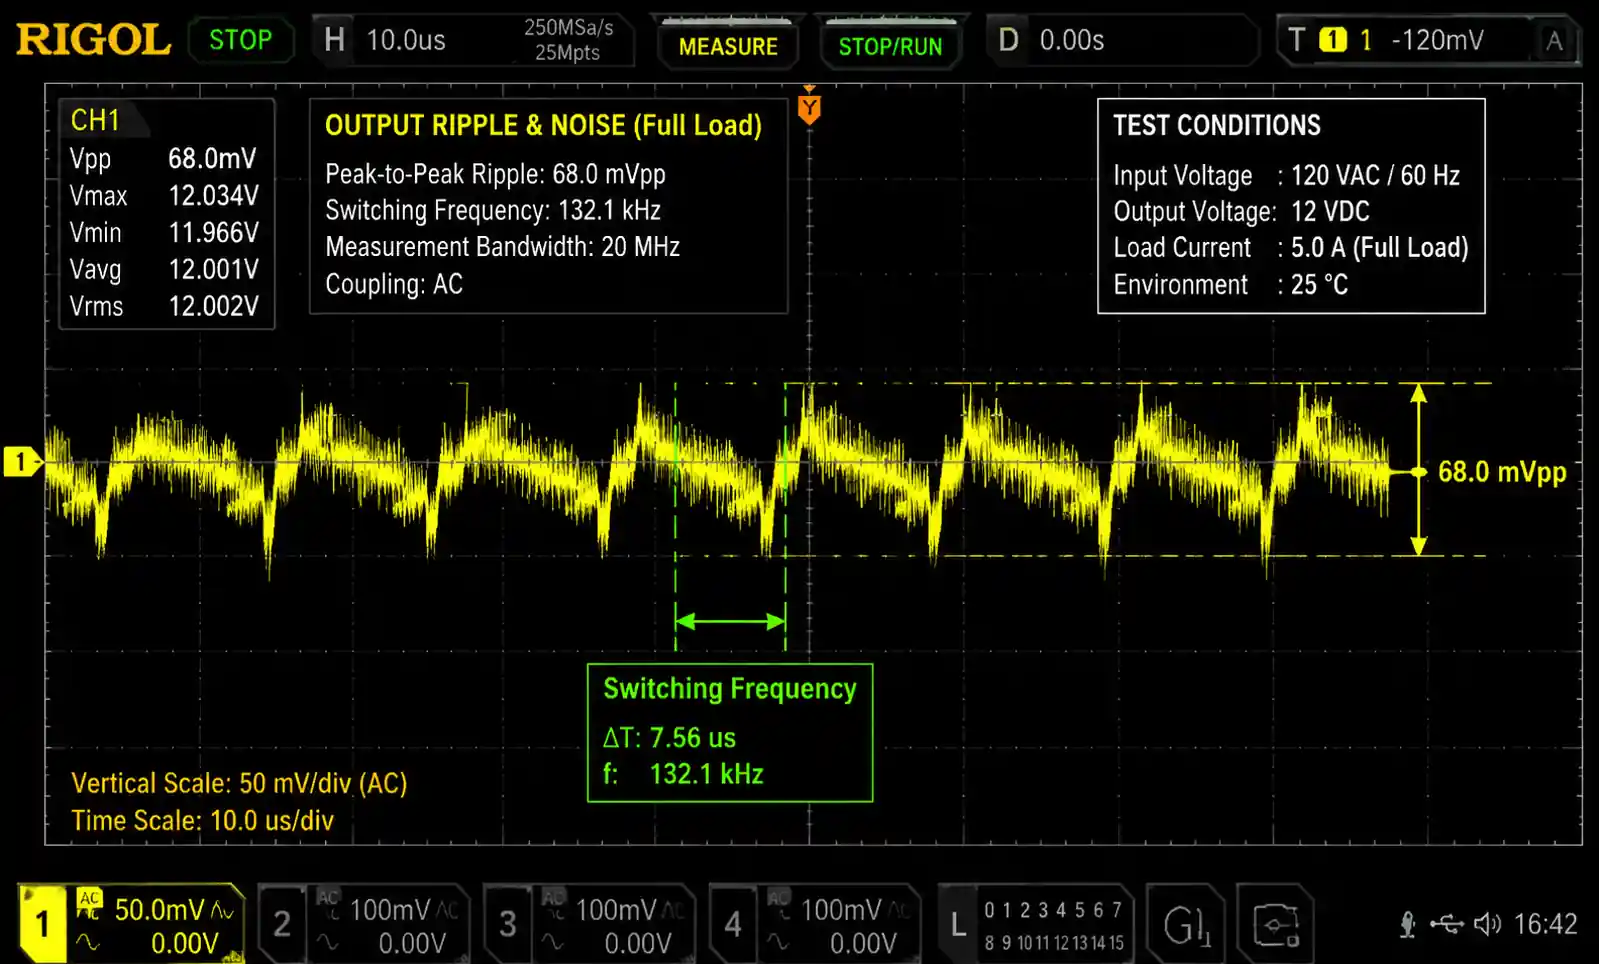
Task: Click the trigger mode A indicator
Action: tap(1554, 41)
